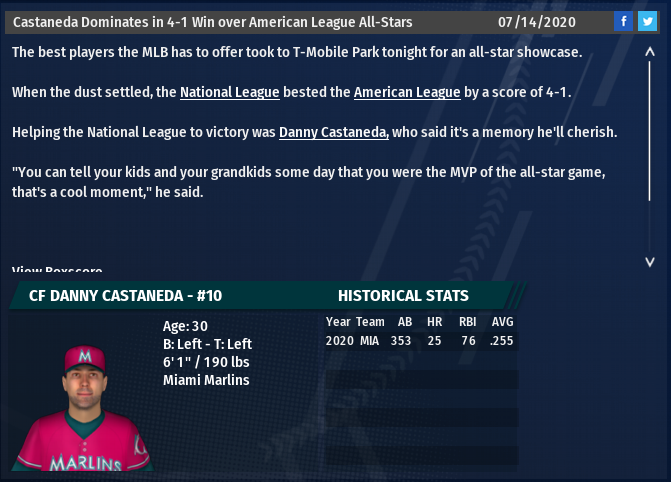
Task: Click the View Boxscore link
Action: [57, 270]
